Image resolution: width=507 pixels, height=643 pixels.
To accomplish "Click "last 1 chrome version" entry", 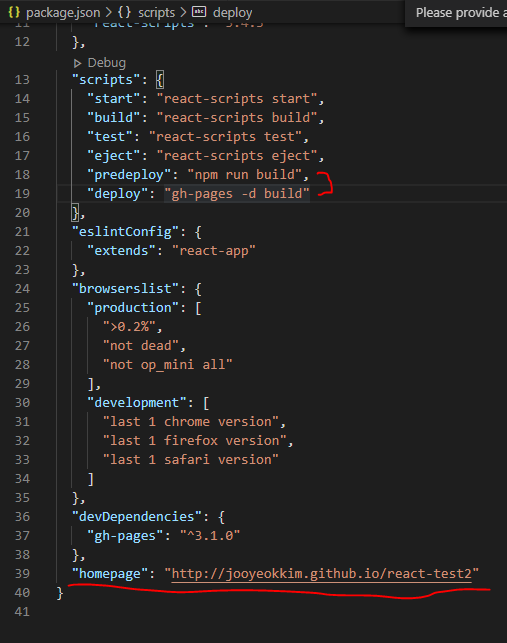I will [x=191, y=422].
